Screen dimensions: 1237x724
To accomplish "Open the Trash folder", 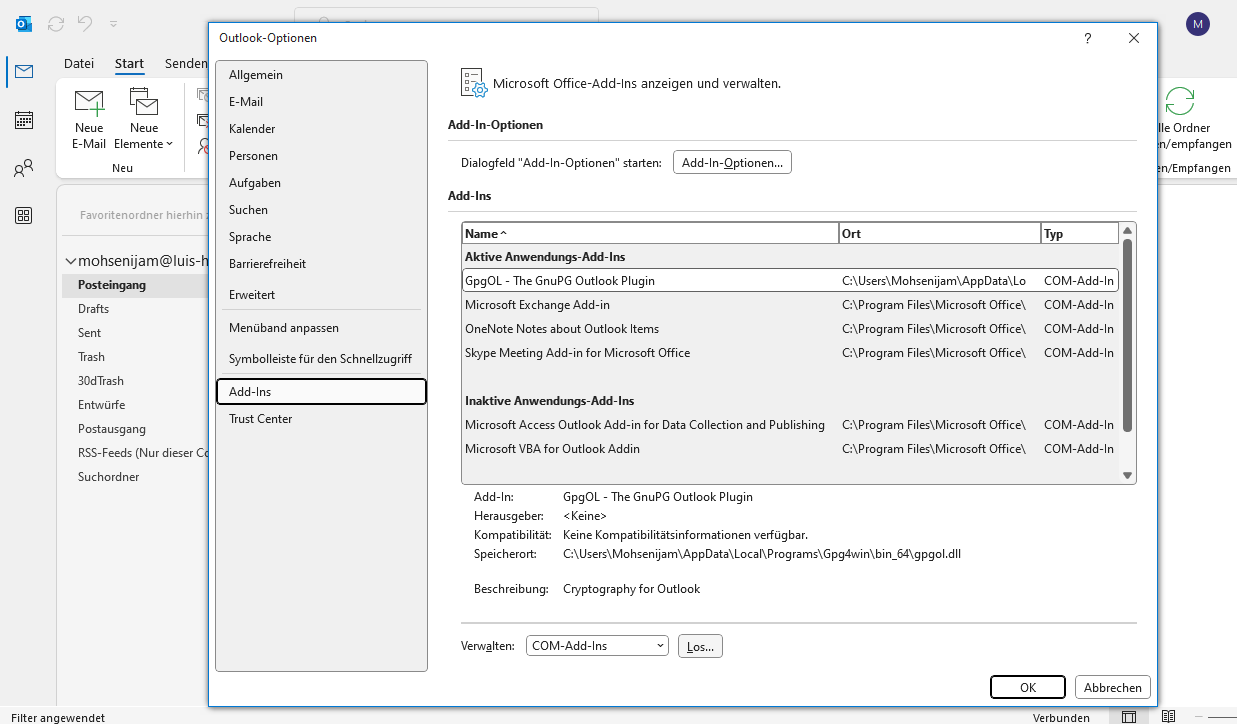I will pos(134,357).
